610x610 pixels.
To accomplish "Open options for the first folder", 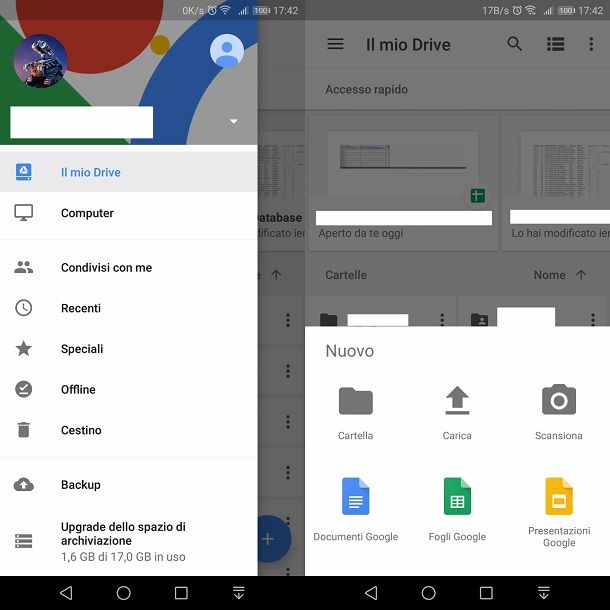I will click(x=442, y=319).
